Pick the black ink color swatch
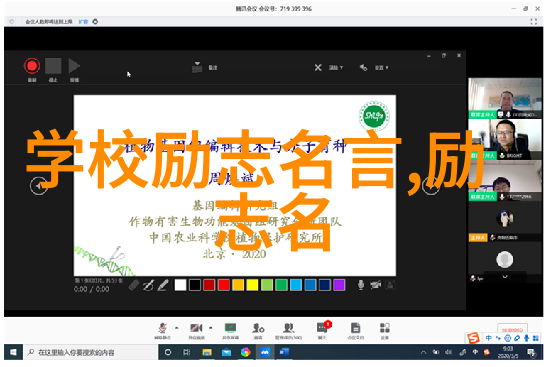Image resolution: width=550 pixels, height=367 pixels. [x=195, y=285]
